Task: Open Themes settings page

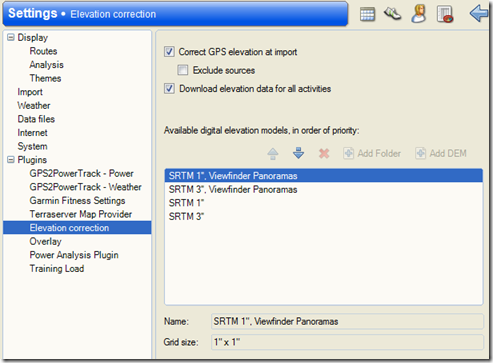Action: (45, 78)
